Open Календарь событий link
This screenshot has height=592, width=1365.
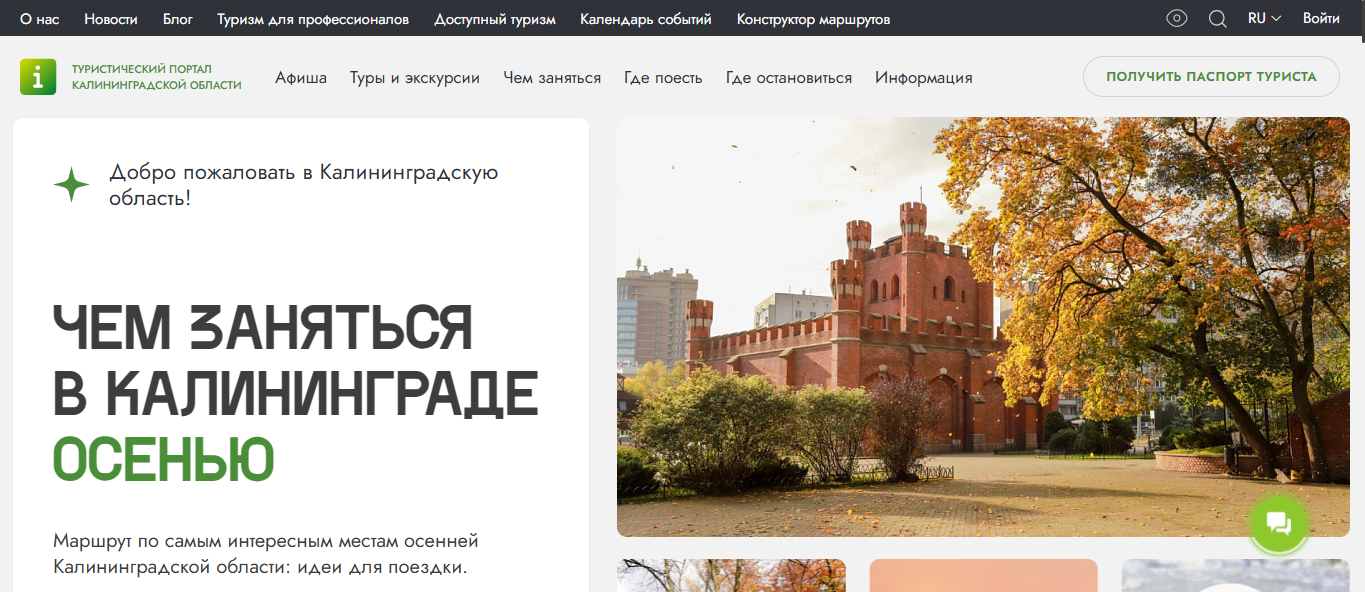point(646,19)
